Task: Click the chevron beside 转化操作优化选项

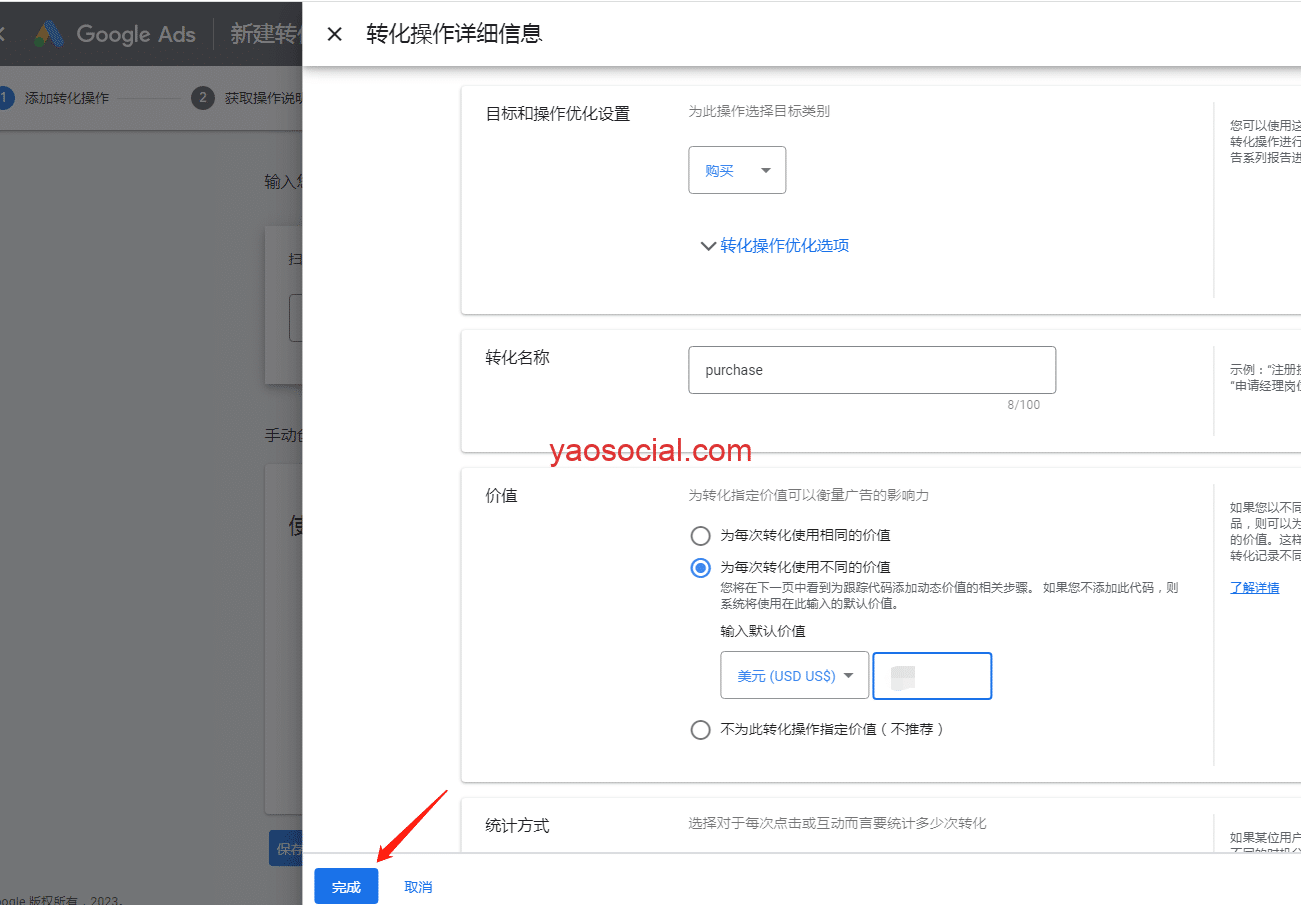Action: [x=708, y=246]
